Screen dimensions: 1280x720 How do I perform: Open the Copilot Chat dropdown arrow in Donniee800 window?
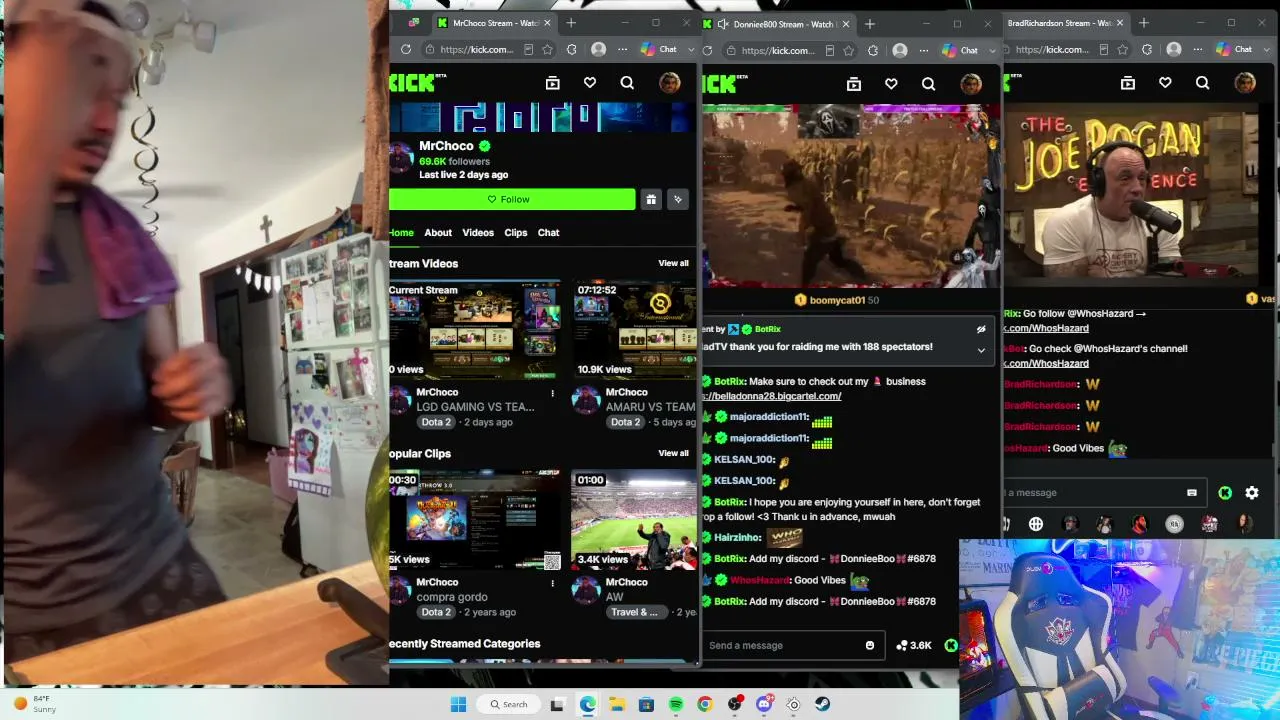[991, 50]
